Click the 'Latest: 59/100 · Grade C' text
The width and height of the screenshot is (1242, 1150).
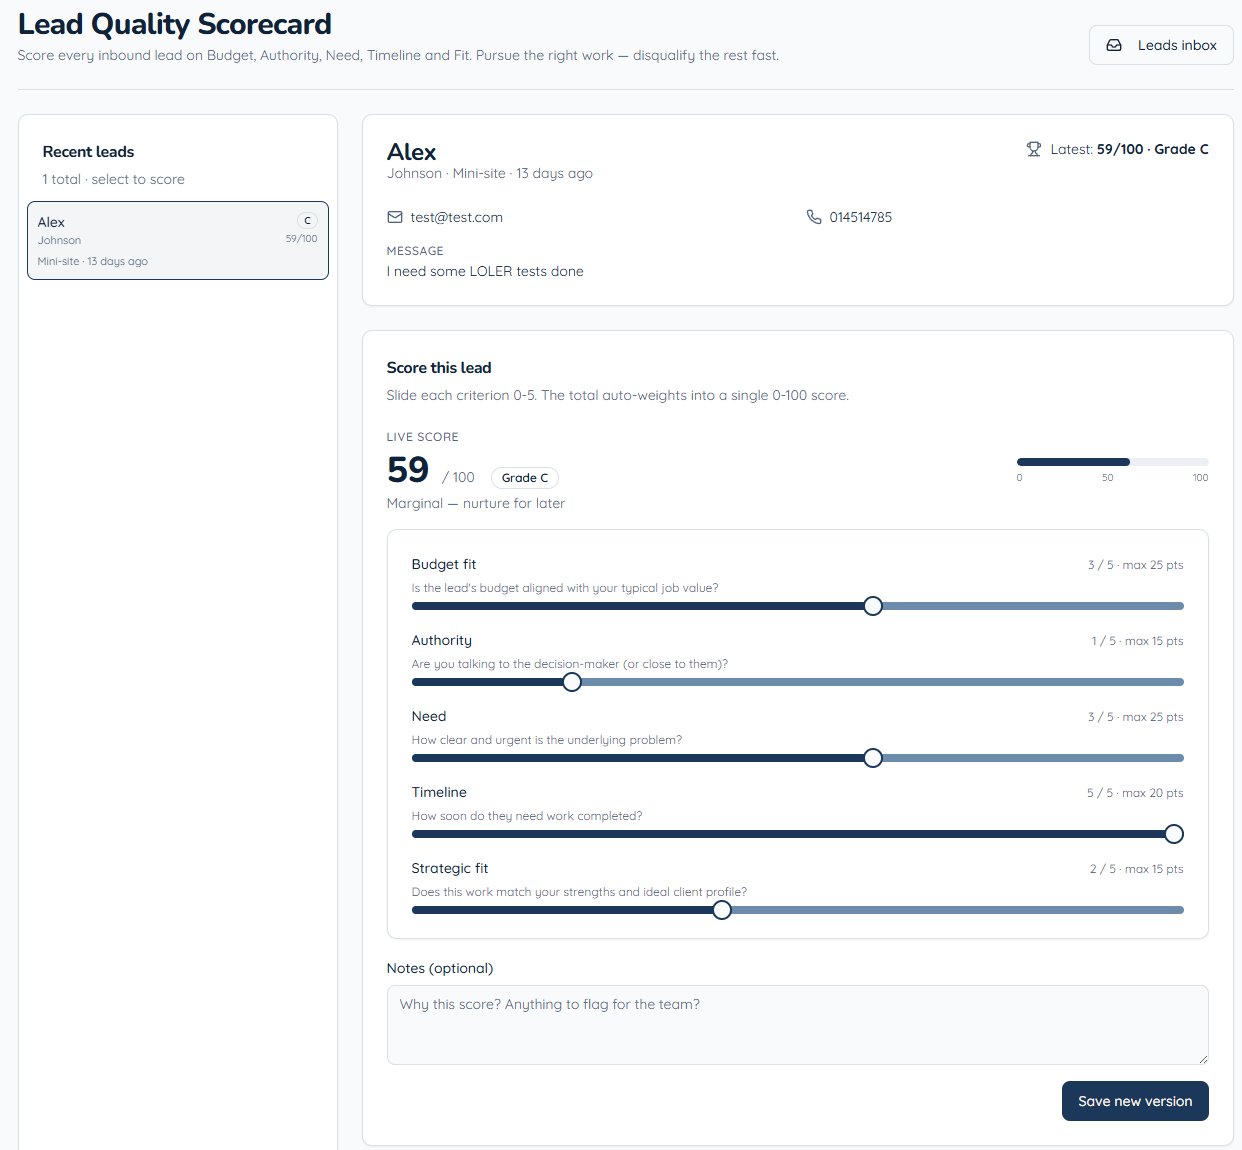(1129, 149)
